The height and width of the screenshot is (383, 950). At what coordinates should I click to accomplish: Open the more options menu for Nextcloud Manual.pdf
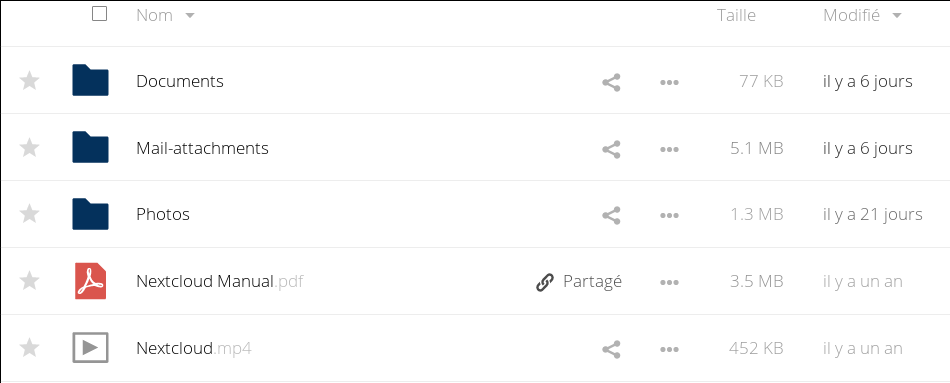click(669, 282)
